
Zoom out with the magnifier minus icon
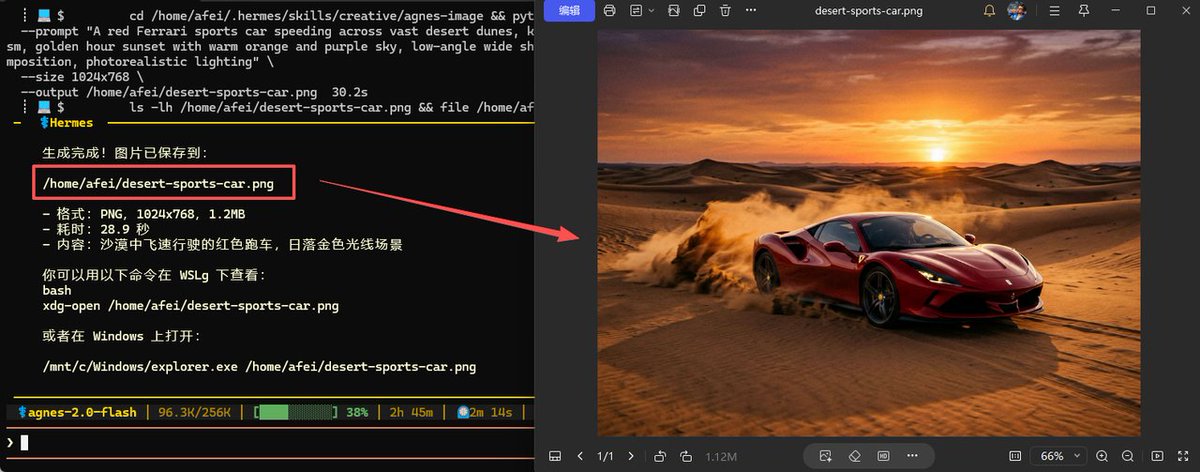click(x=1128, y=456)
